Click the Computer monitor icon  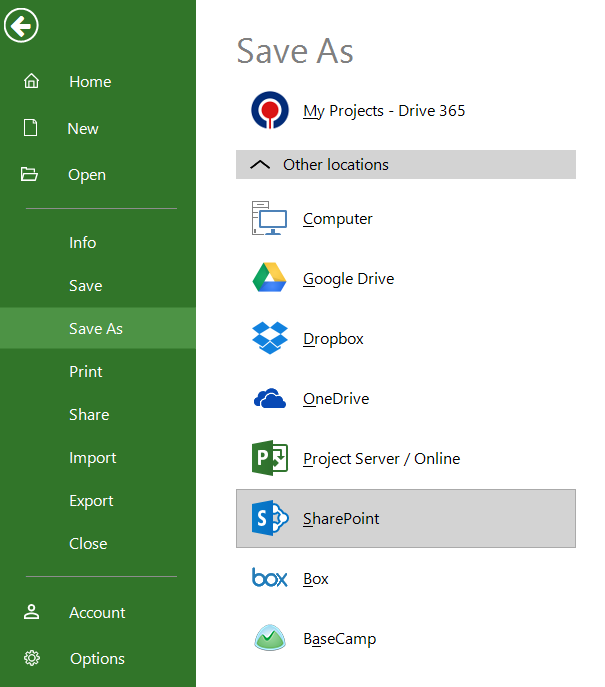click(x=269, y=218)
